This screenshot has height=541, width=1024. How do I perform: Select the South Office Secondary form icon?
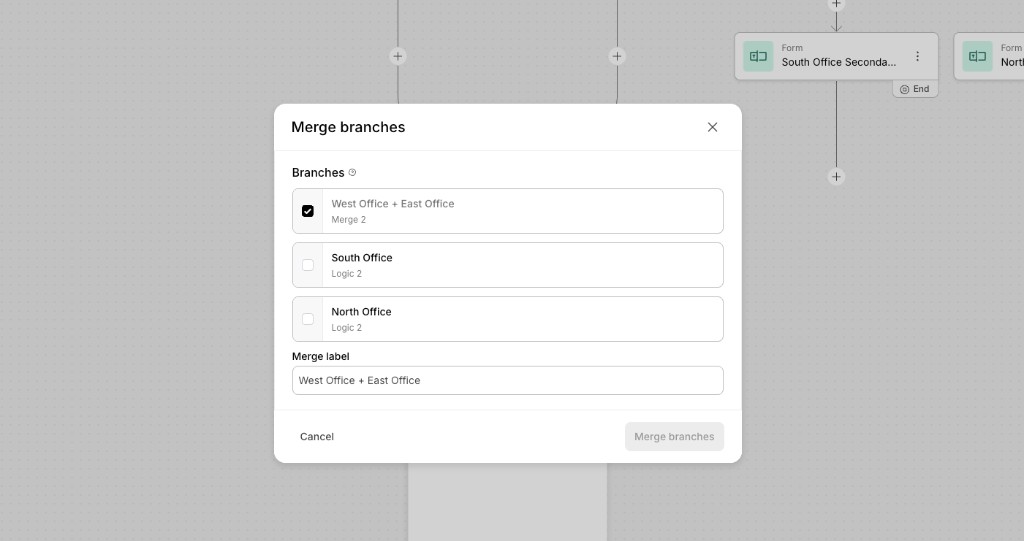(758, 56)
